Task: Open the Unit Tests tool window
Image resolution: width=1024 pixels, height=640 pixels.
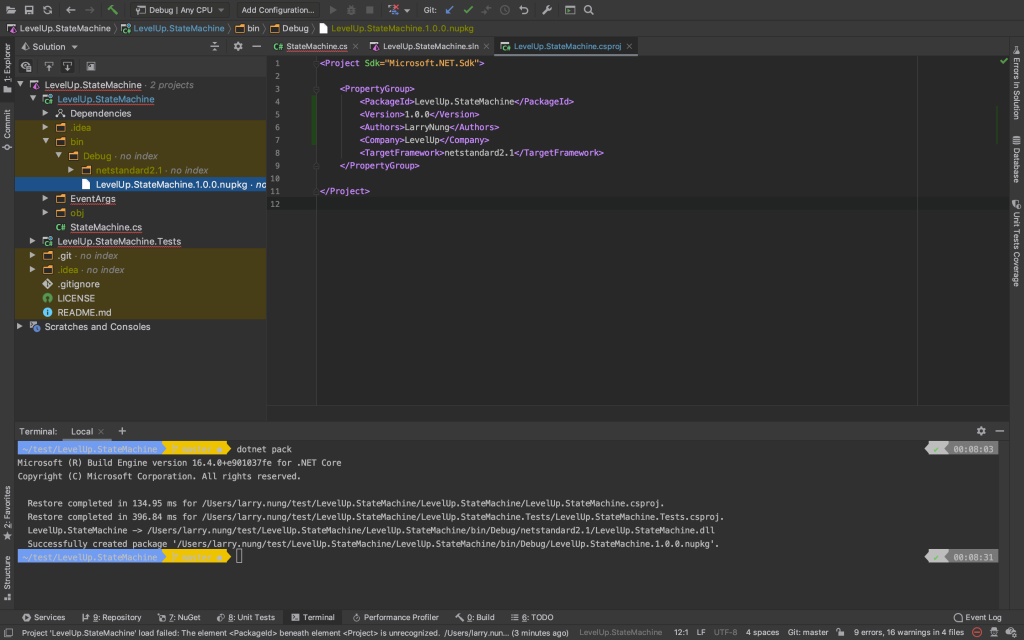Action: [x=246, y=617]
